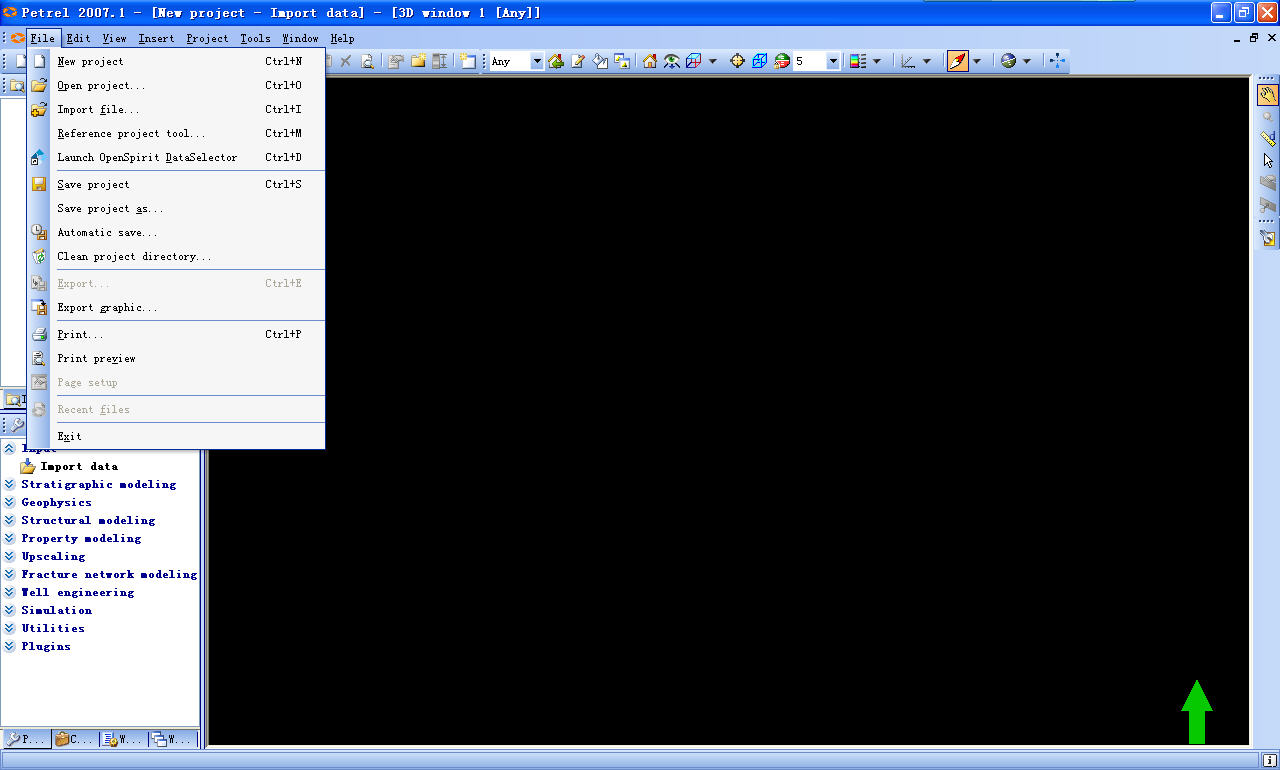The width and height of the screenshot is (1280, 770).
Task: Open the arrow next to compass icon
Action: 977,61
